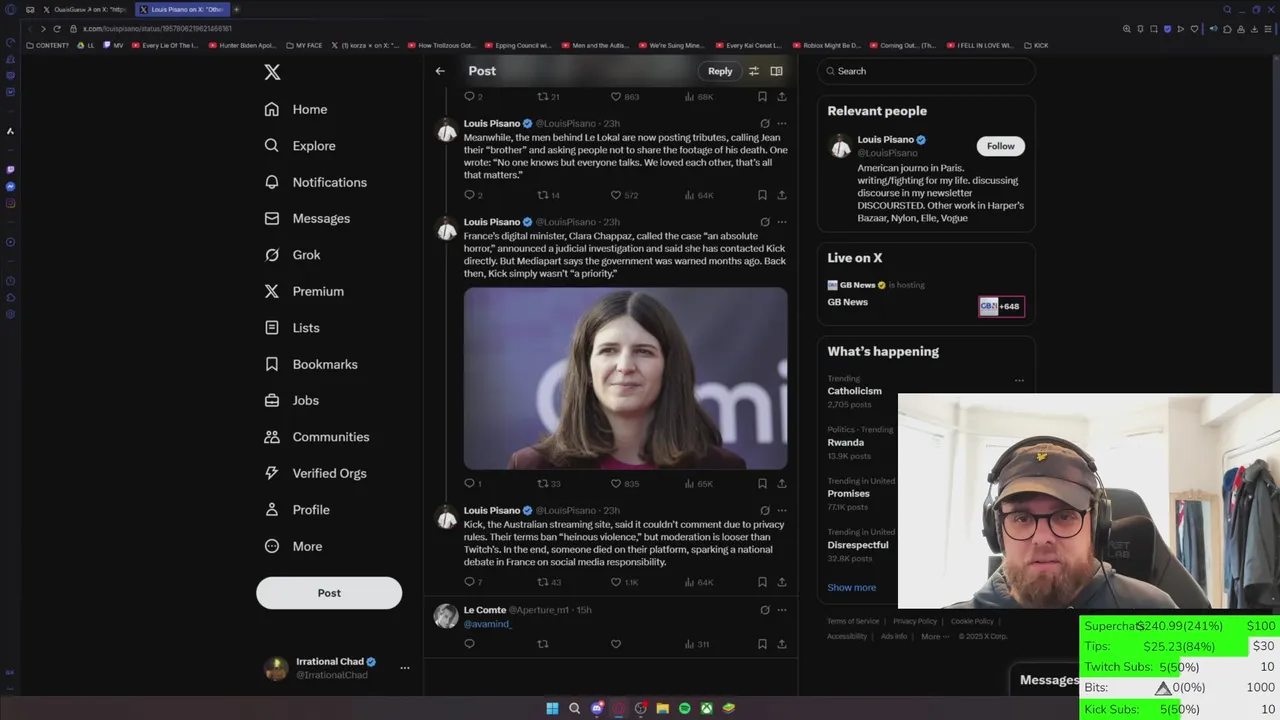Open Messages from the sidebar

click(x=307, y=218)
